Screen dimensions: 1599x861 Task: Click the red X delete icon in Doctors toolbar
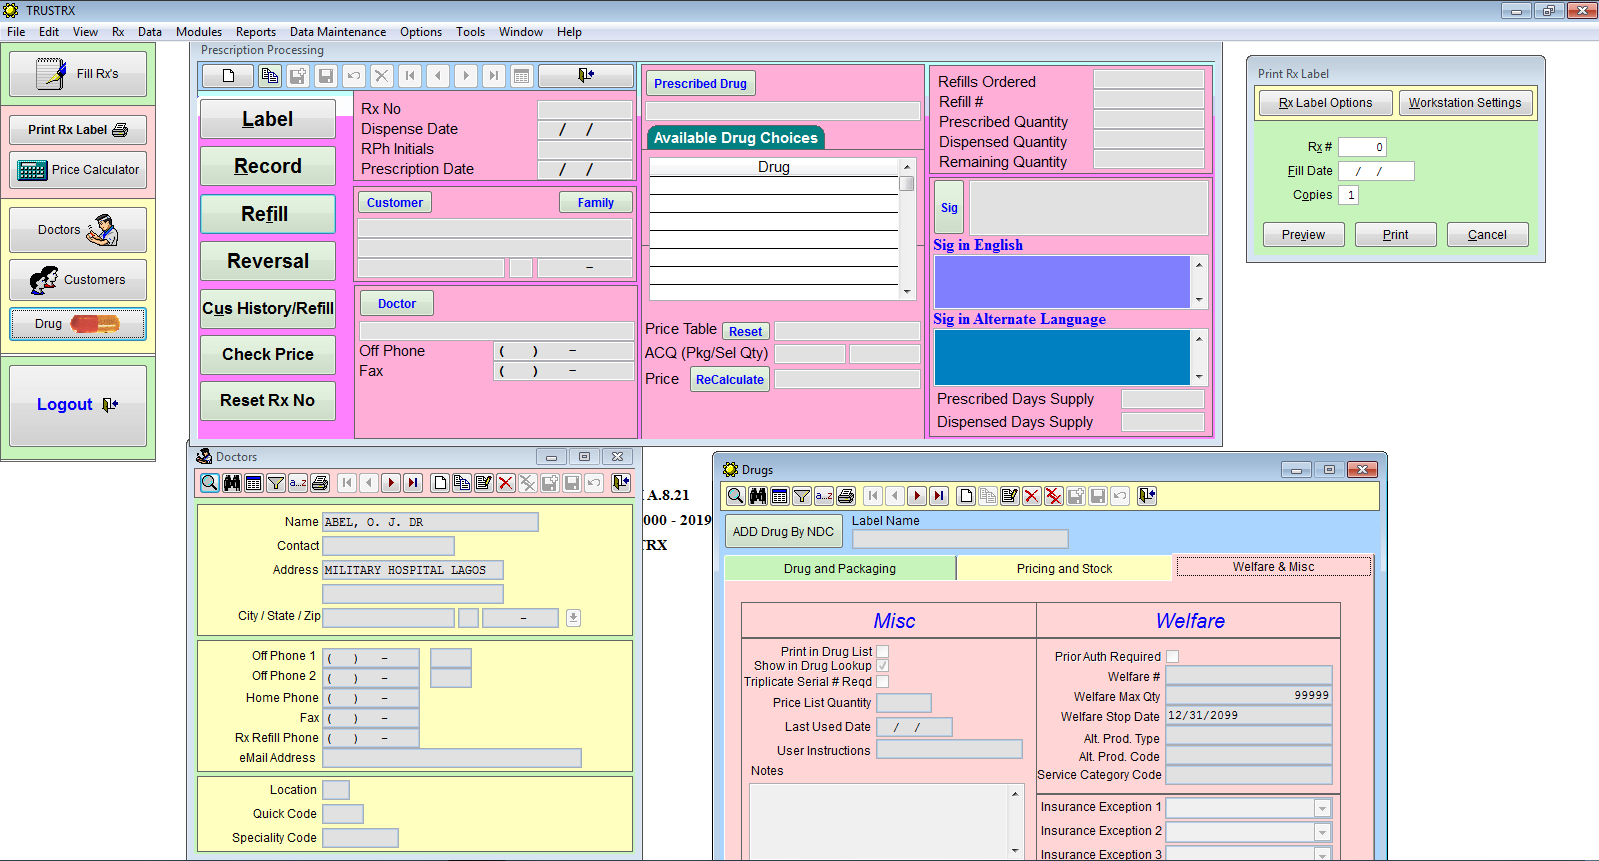click(506, 483)
